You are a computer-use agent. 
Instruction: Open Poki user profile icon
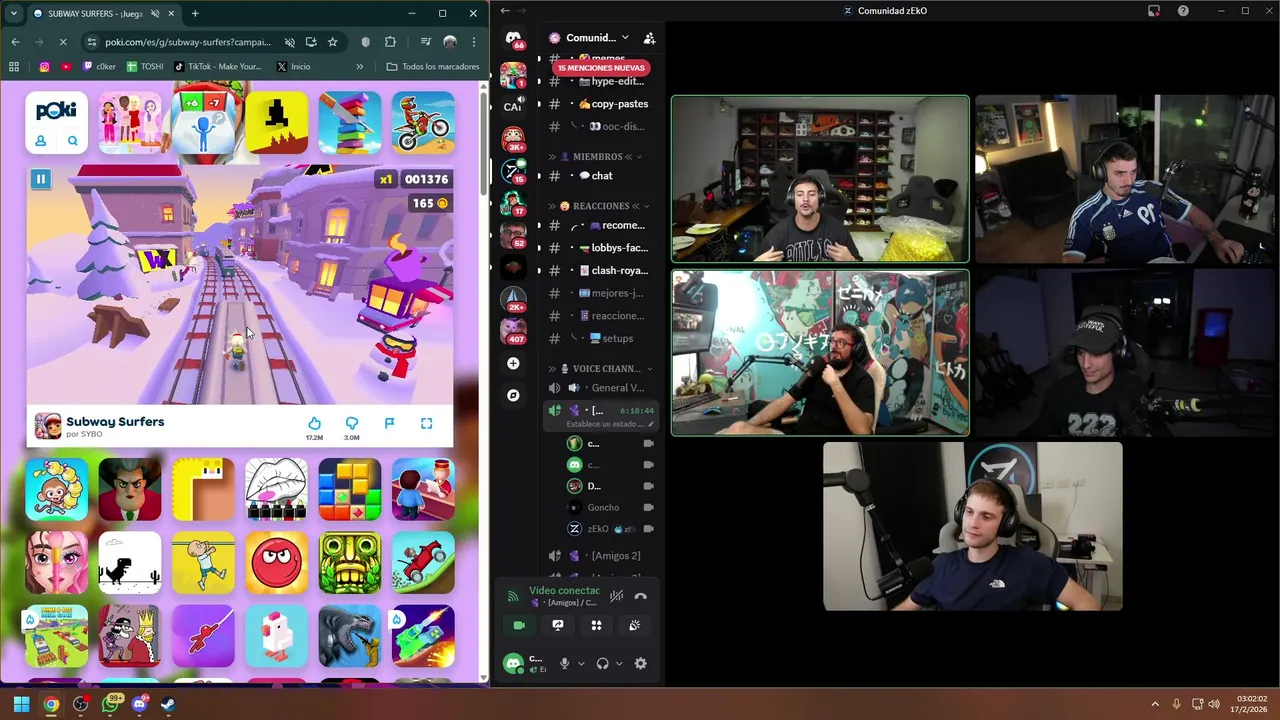[x=41, y=141]
